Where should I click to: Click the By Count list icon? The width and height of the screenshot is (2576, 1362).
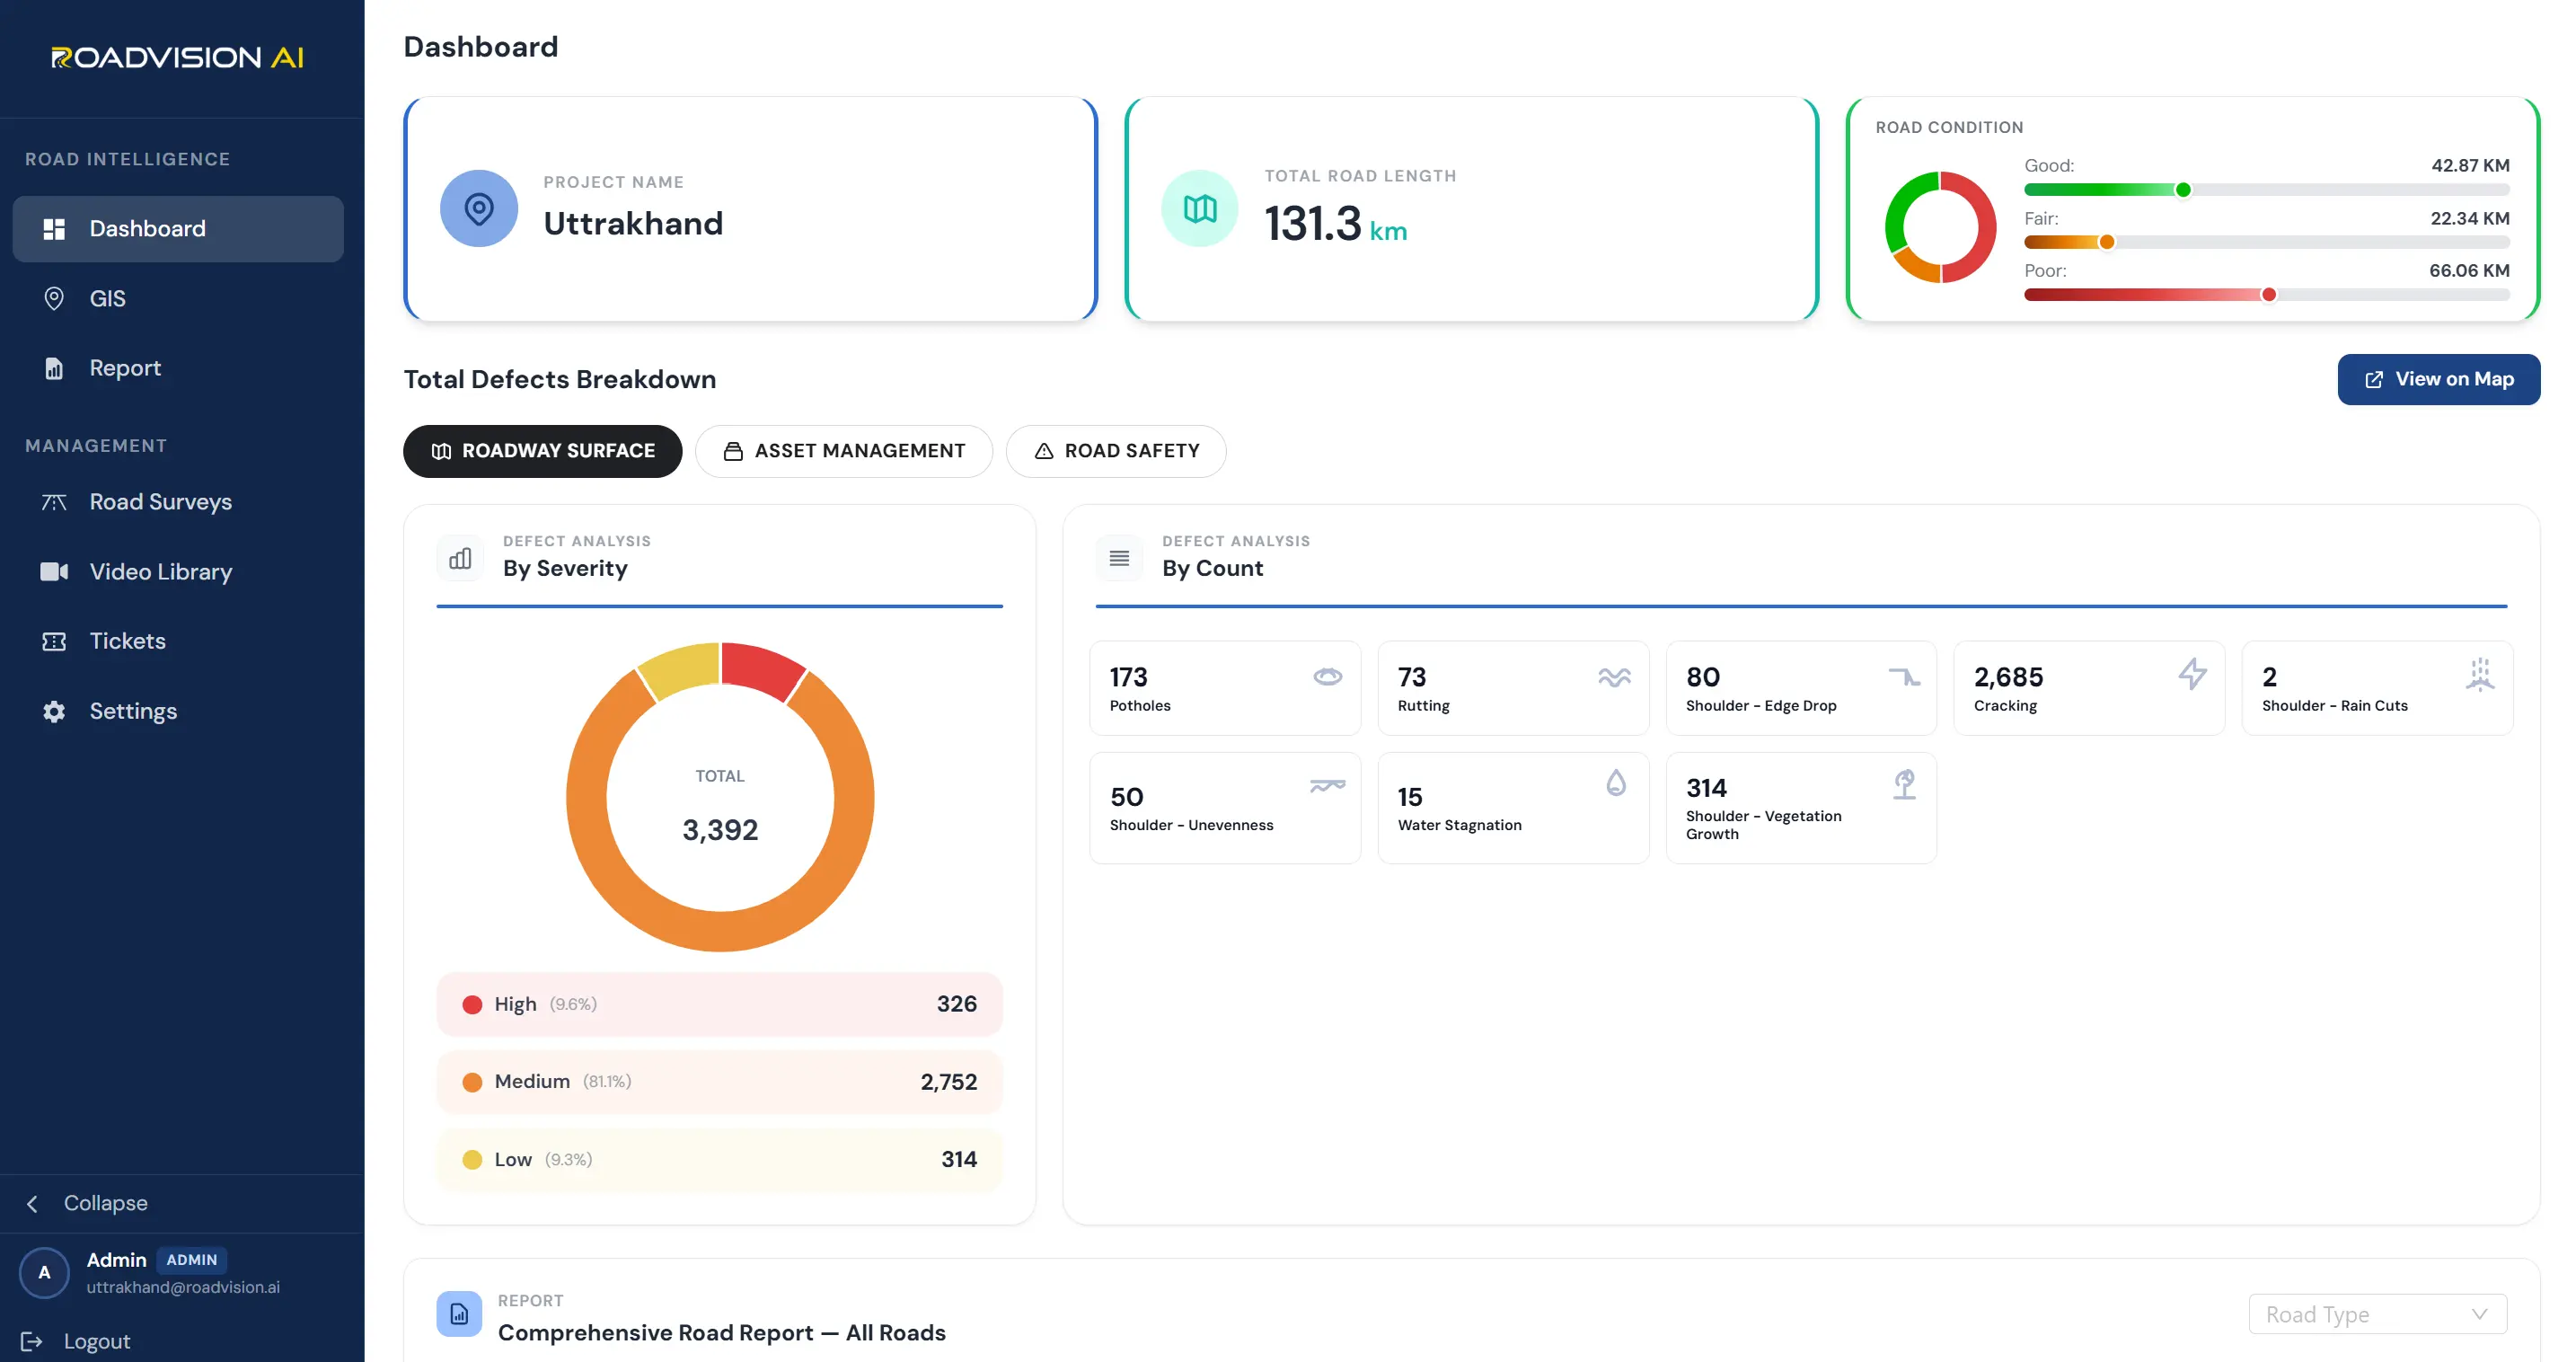pos(1119,558)
